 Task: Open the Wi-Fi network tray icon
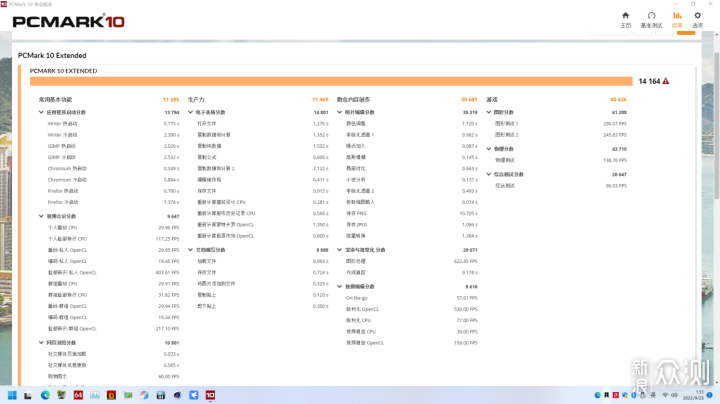pos(665,395)
